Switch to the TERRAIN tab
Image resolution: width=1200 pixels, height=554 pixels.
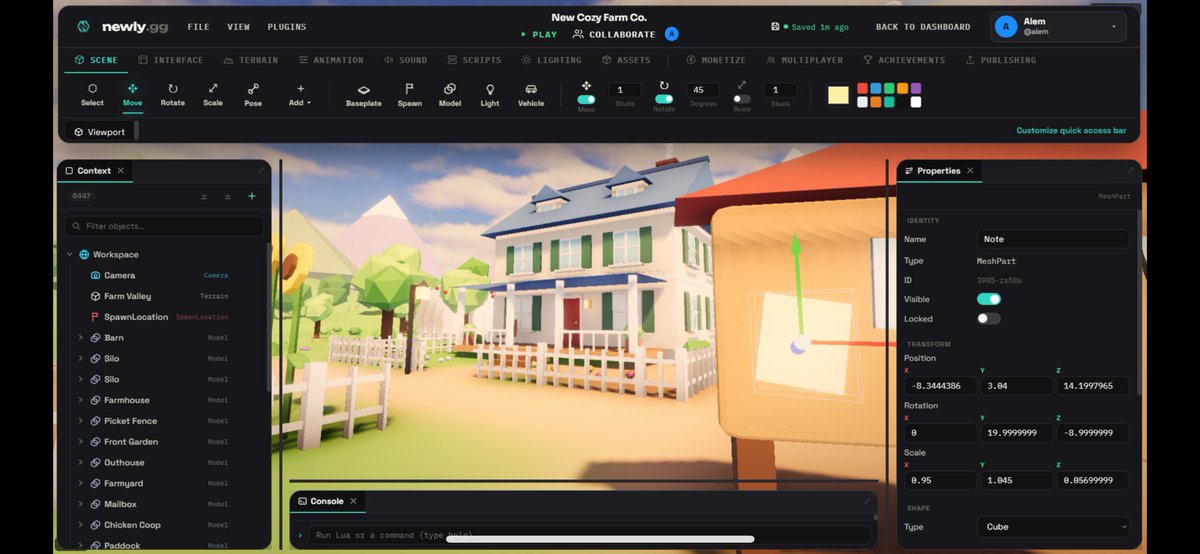coord(251,60)
